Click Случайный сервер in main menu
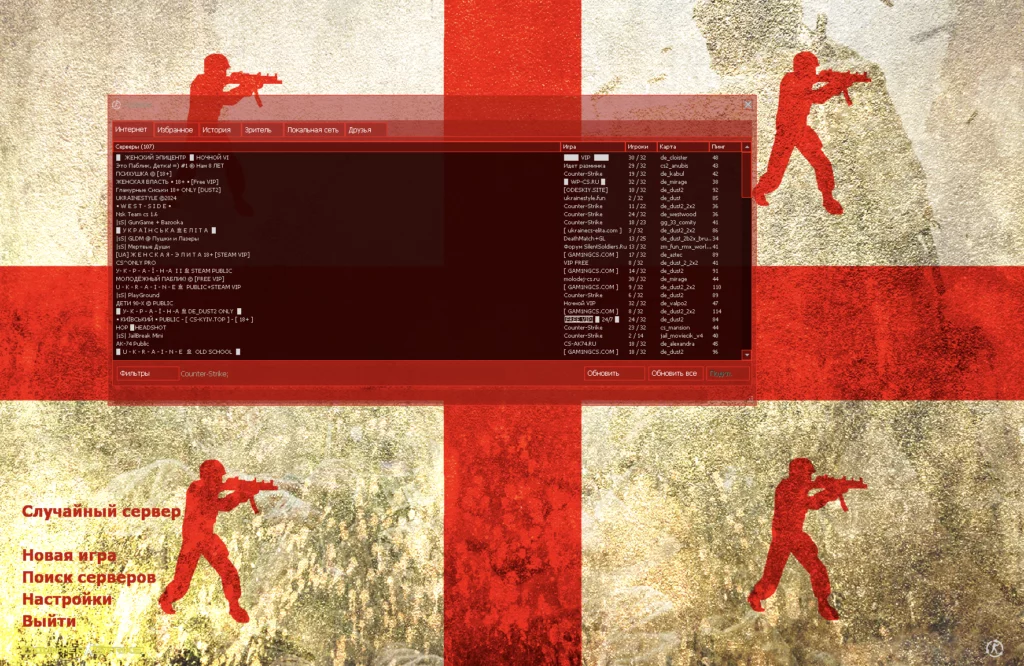1024x666 pixels. coord(101,511)
